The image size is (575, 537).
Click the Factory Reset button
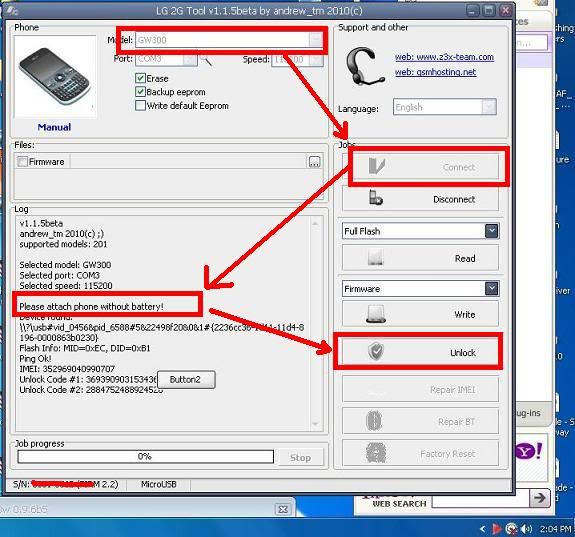point(420,453)
